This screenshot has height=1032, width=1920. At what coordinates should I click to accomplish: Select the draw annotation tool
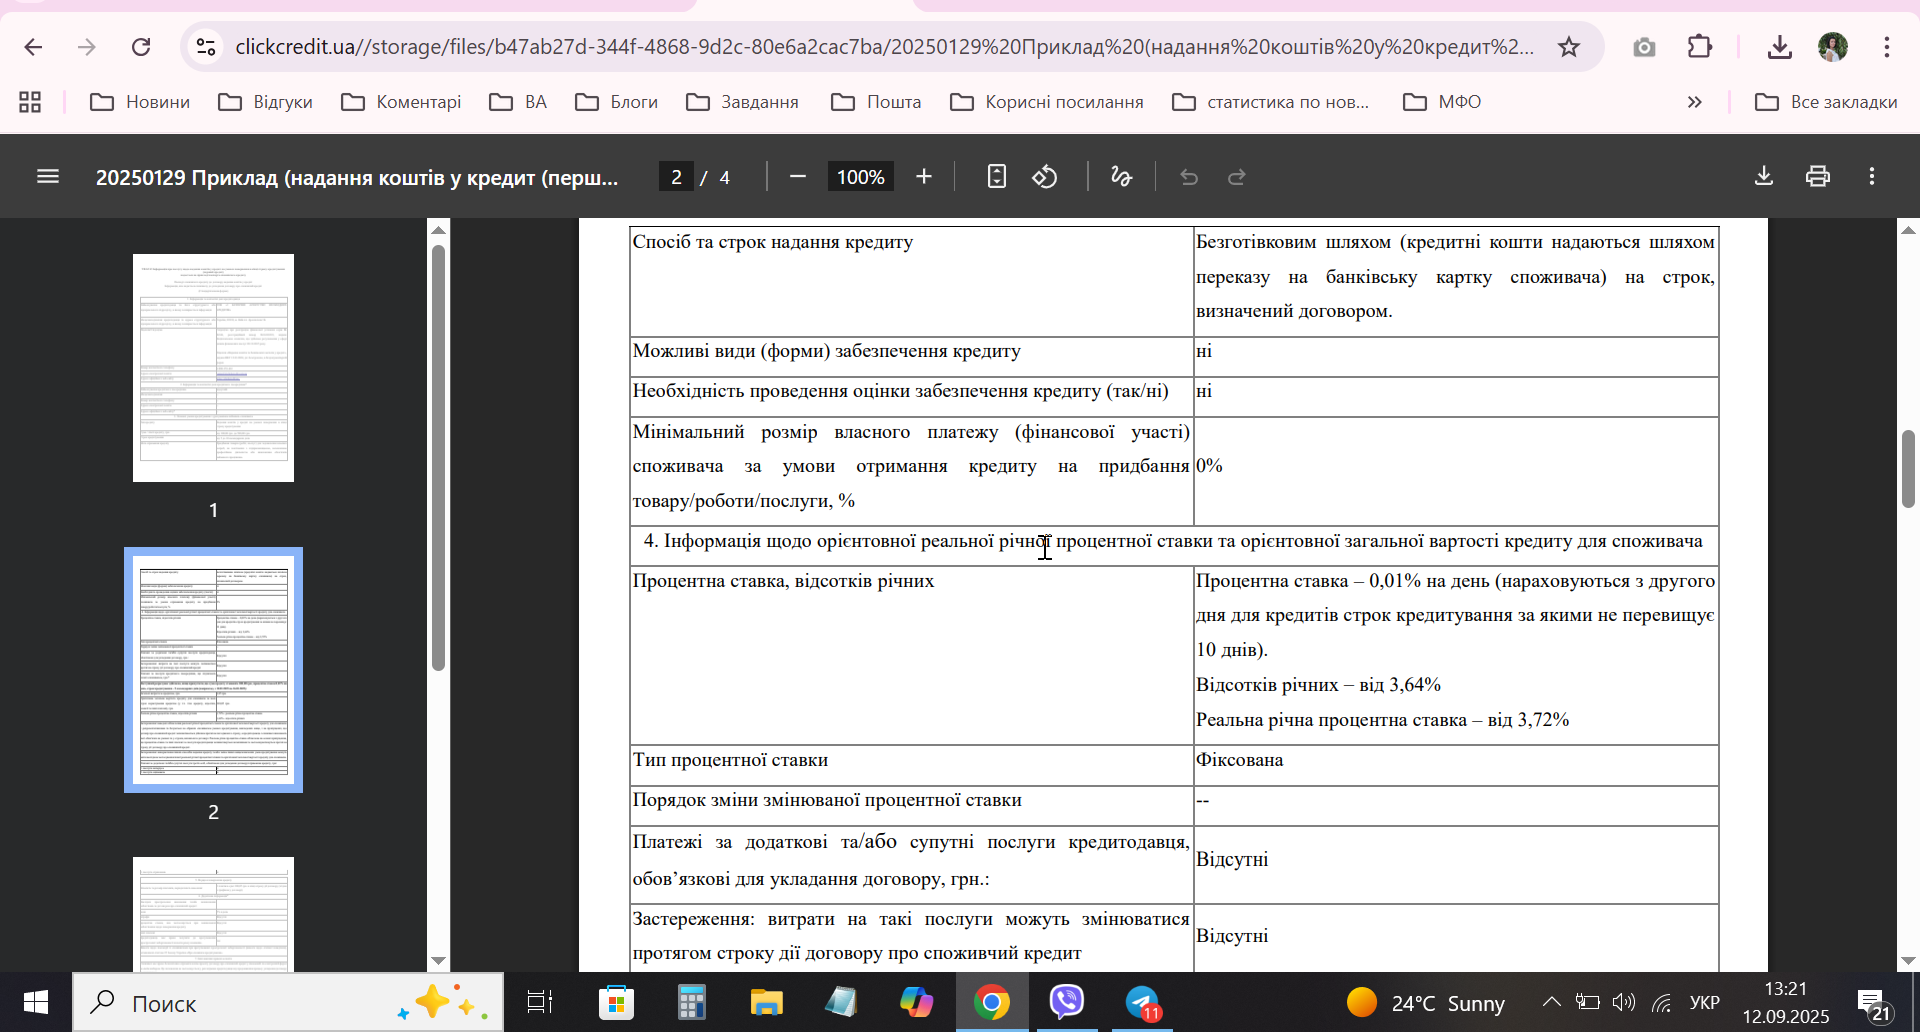1121,177
